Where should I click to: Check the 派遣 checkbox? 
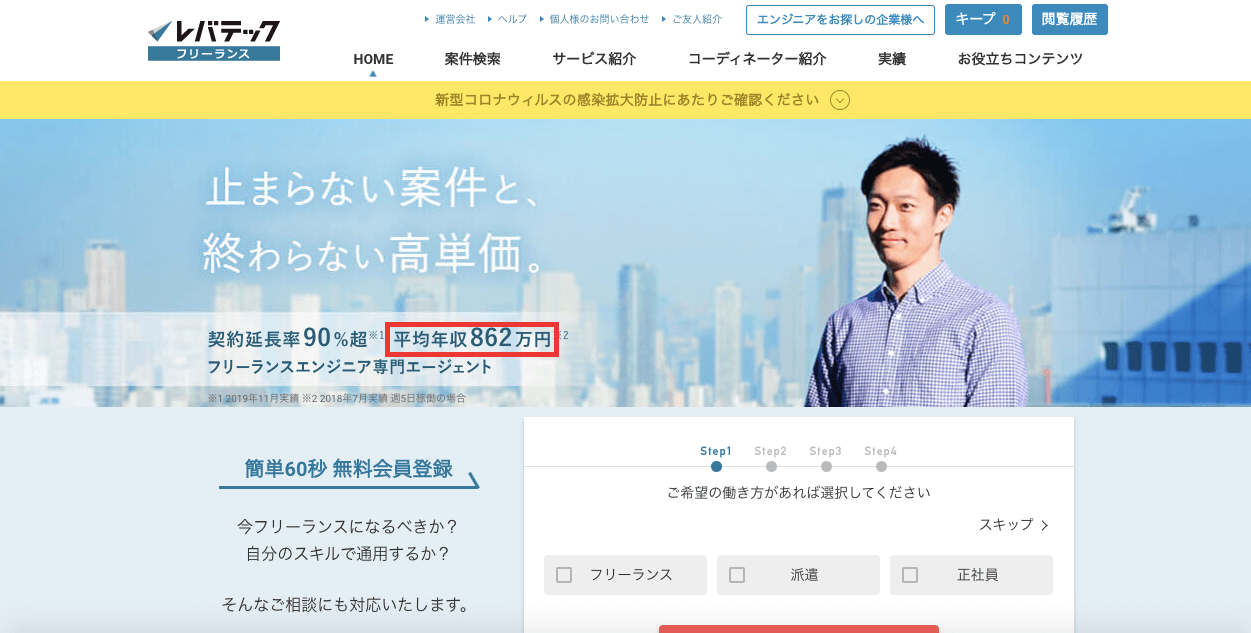737,575
